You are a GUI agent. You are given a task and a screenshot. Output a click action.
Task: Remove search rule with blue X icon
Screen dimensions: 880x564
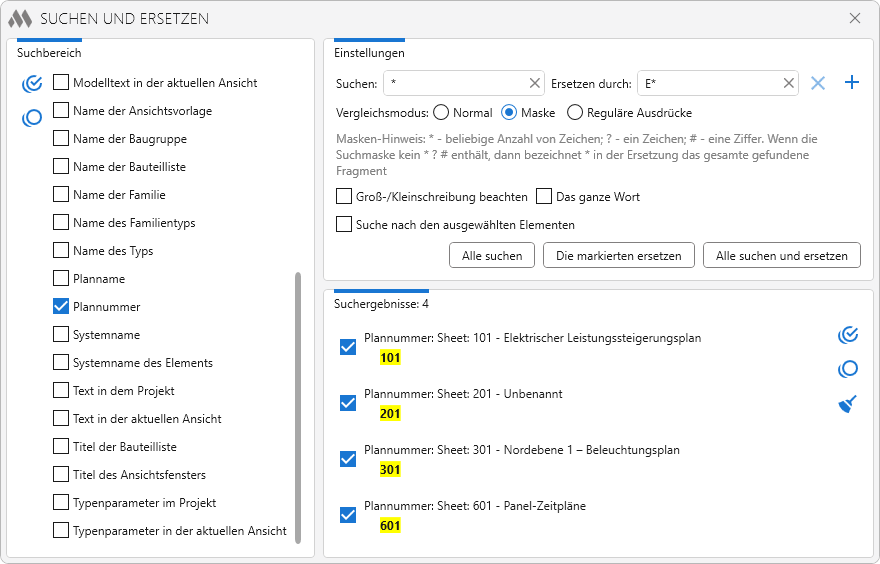(x=818, y=83)
